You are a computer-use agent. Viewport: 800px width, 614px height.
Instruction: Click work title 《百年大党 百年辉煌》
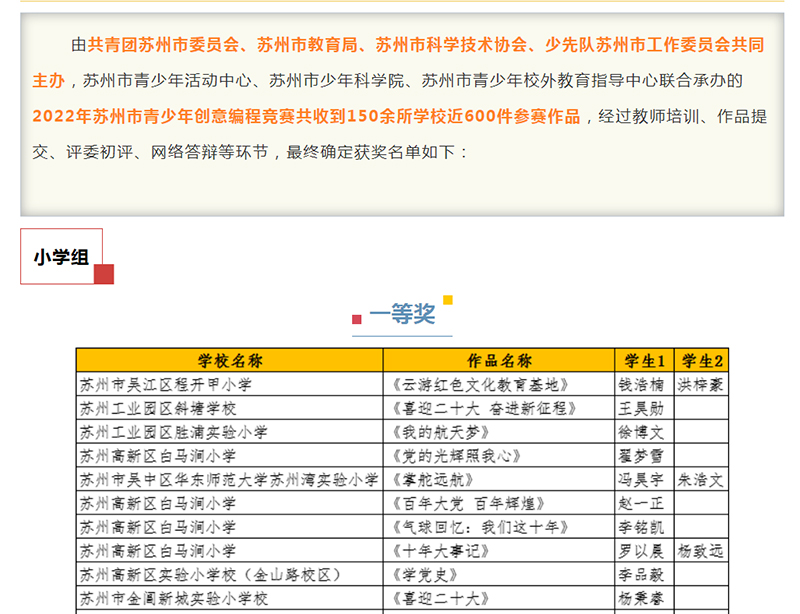pyautogui.click(x=468, y=504)
